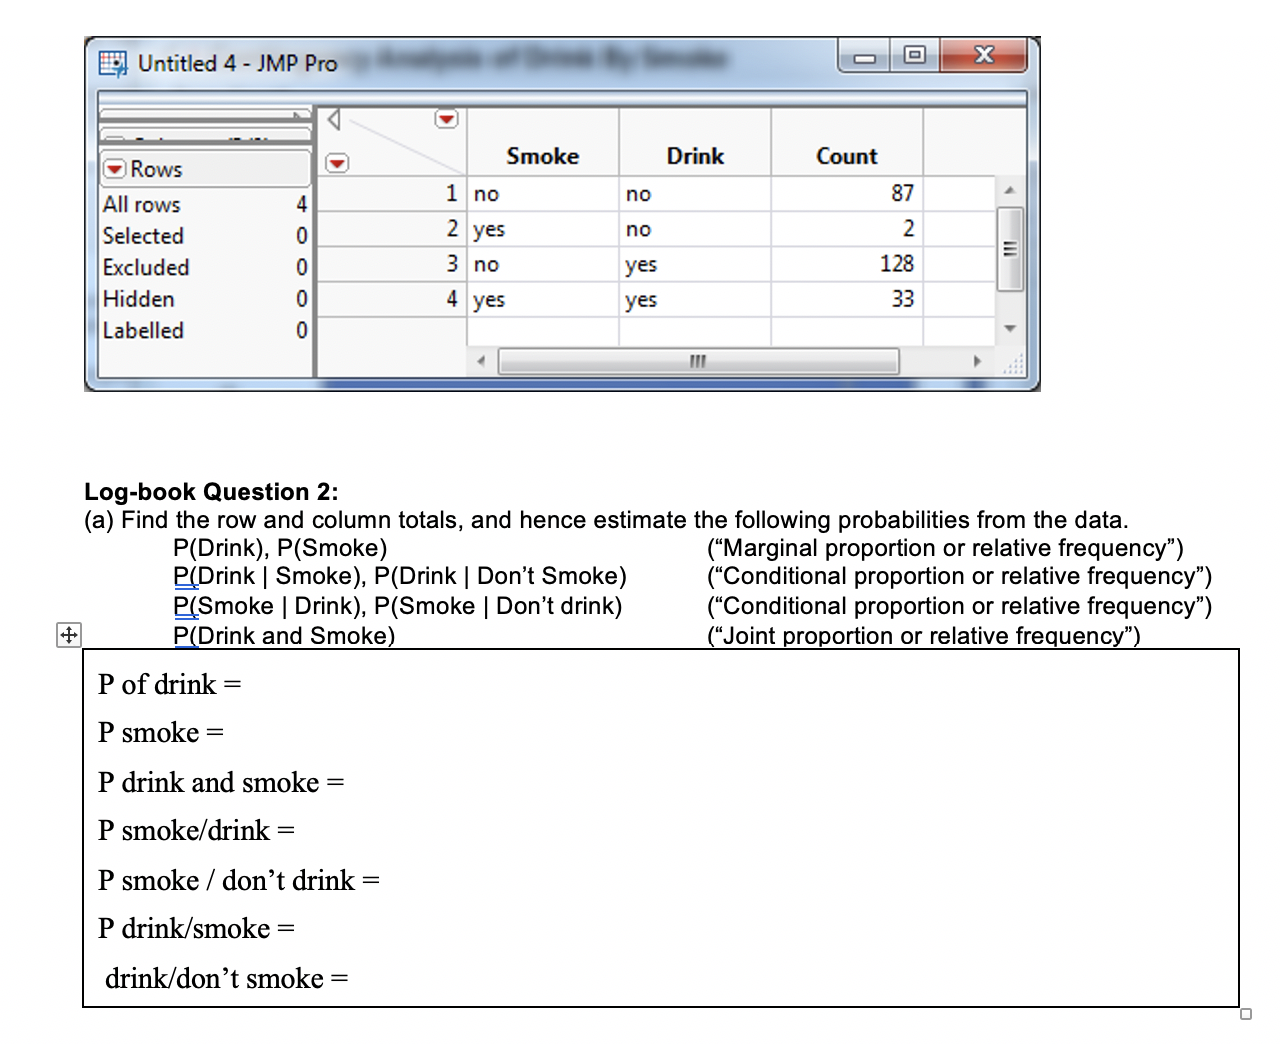The height and width of the screenshot is (1044, 1280).
Task: Click the All rows label in the Rows panel
Action: point(141,205)
